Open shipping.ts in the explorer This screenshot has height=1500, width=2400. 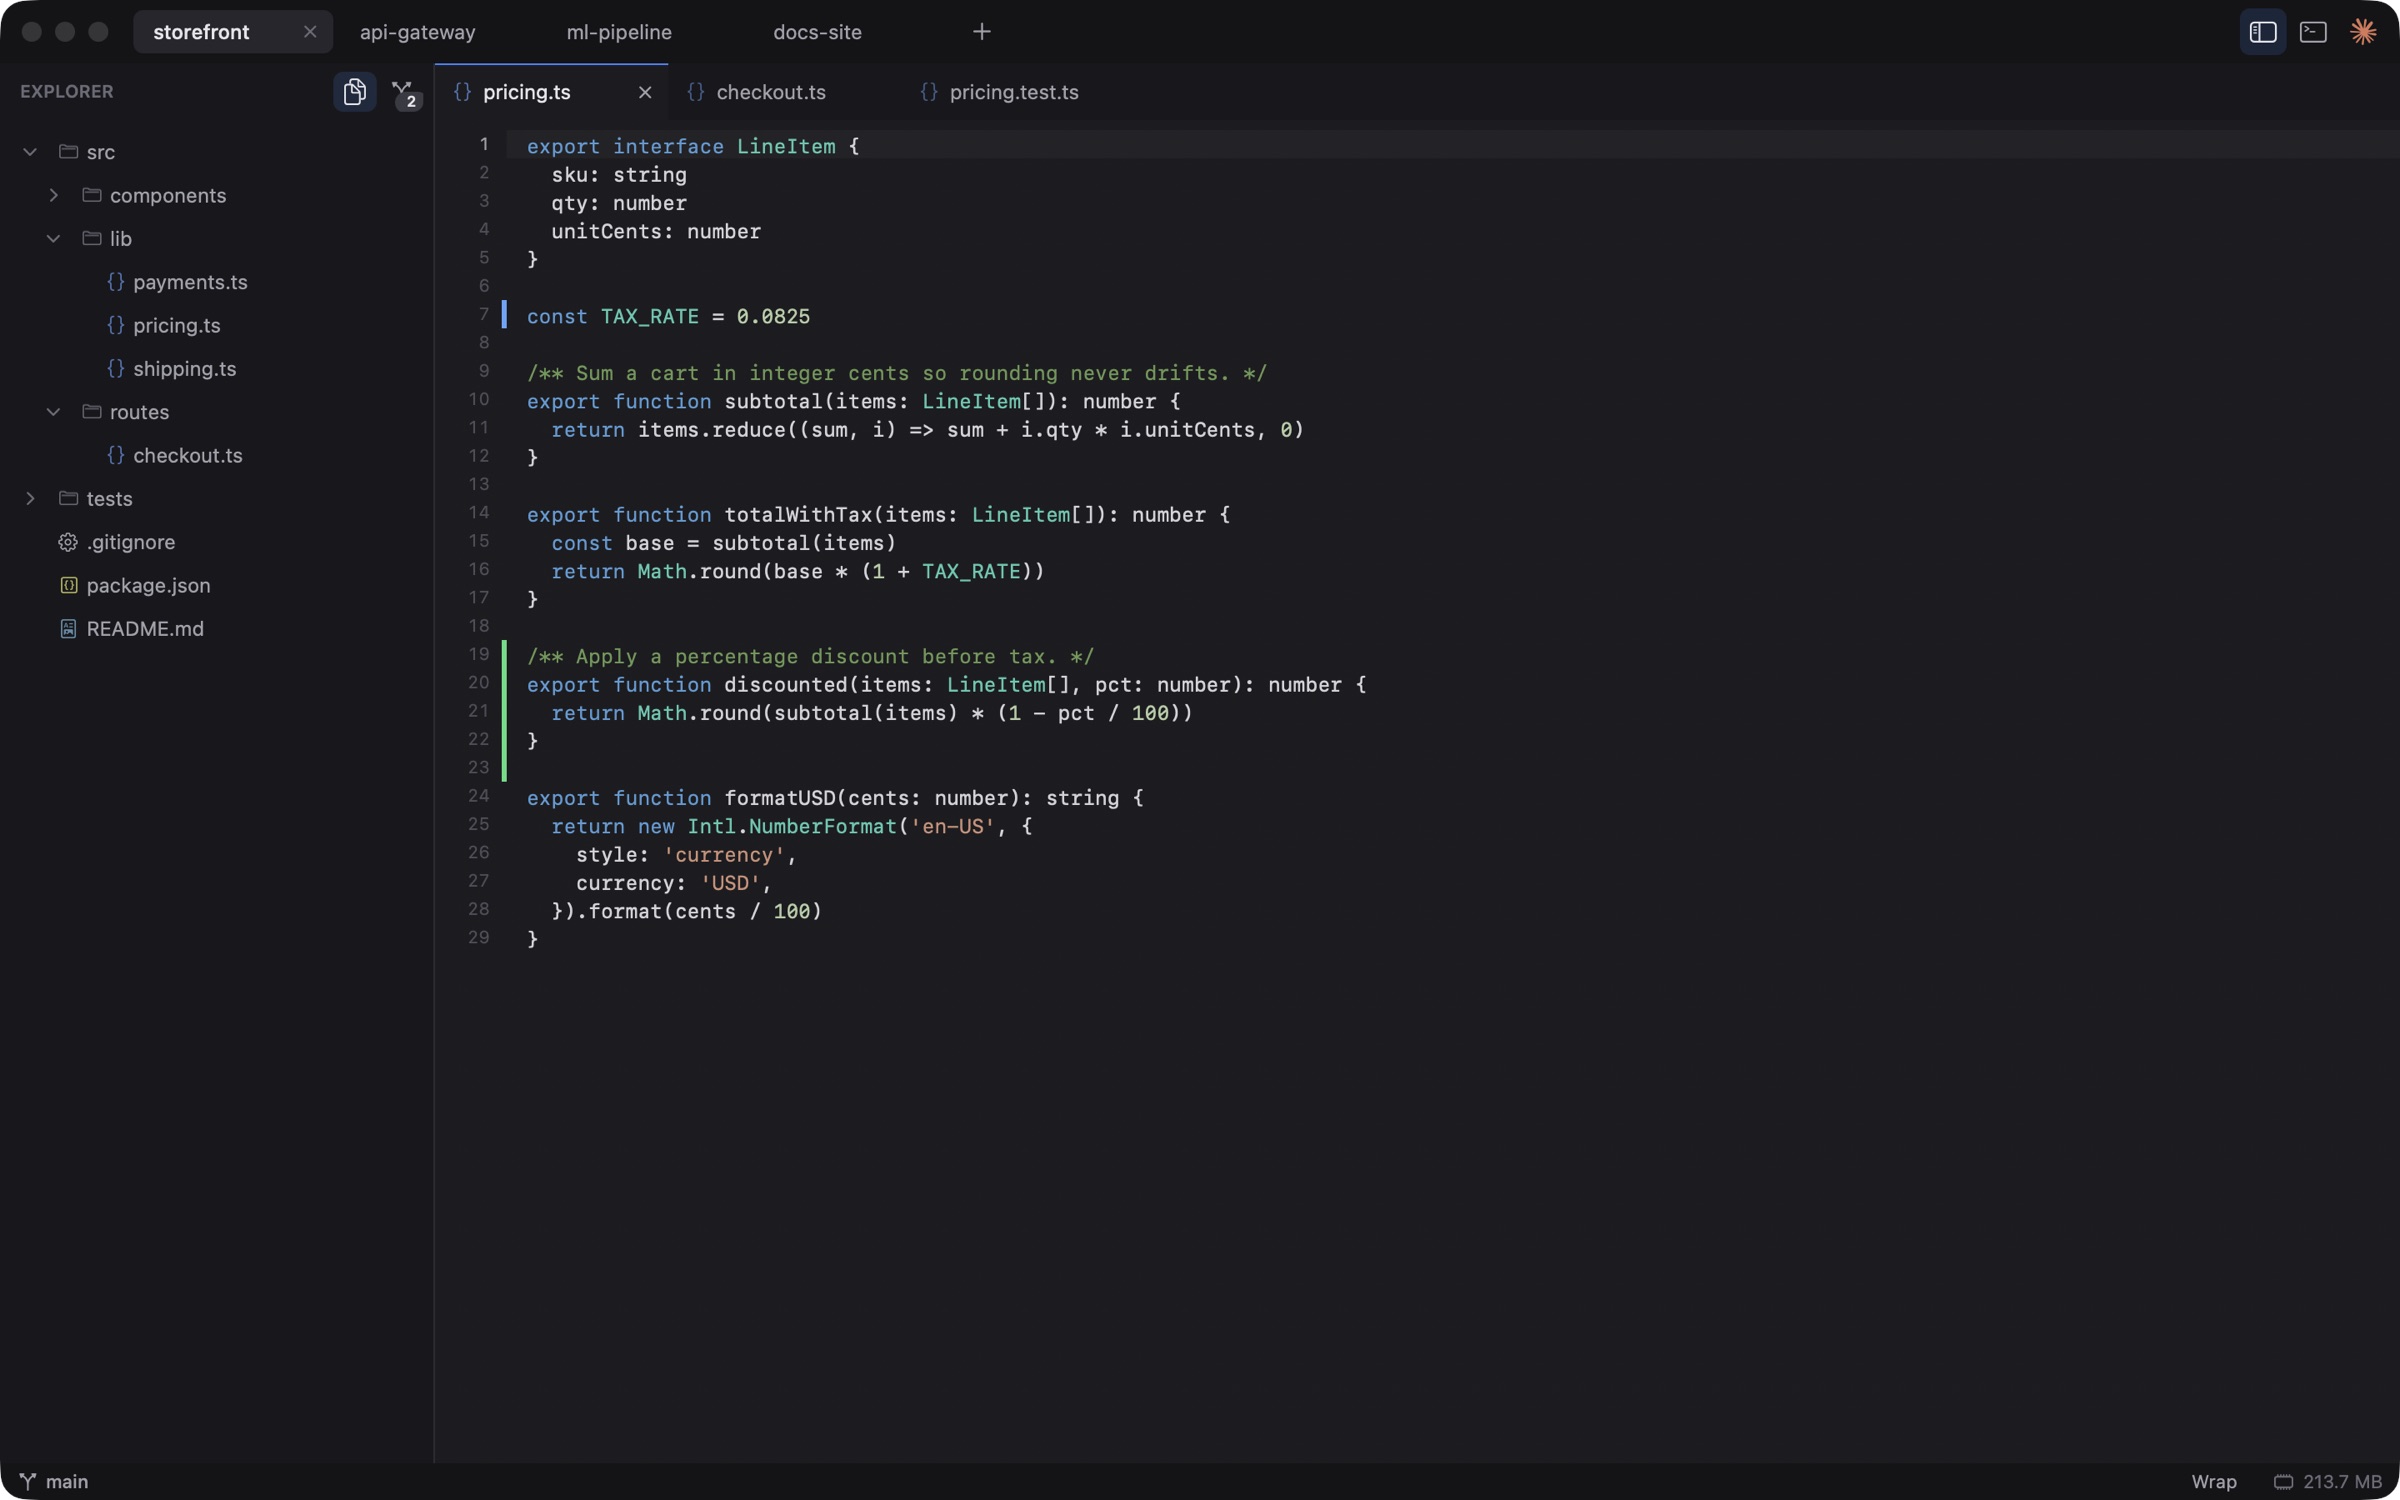point(185,368)
